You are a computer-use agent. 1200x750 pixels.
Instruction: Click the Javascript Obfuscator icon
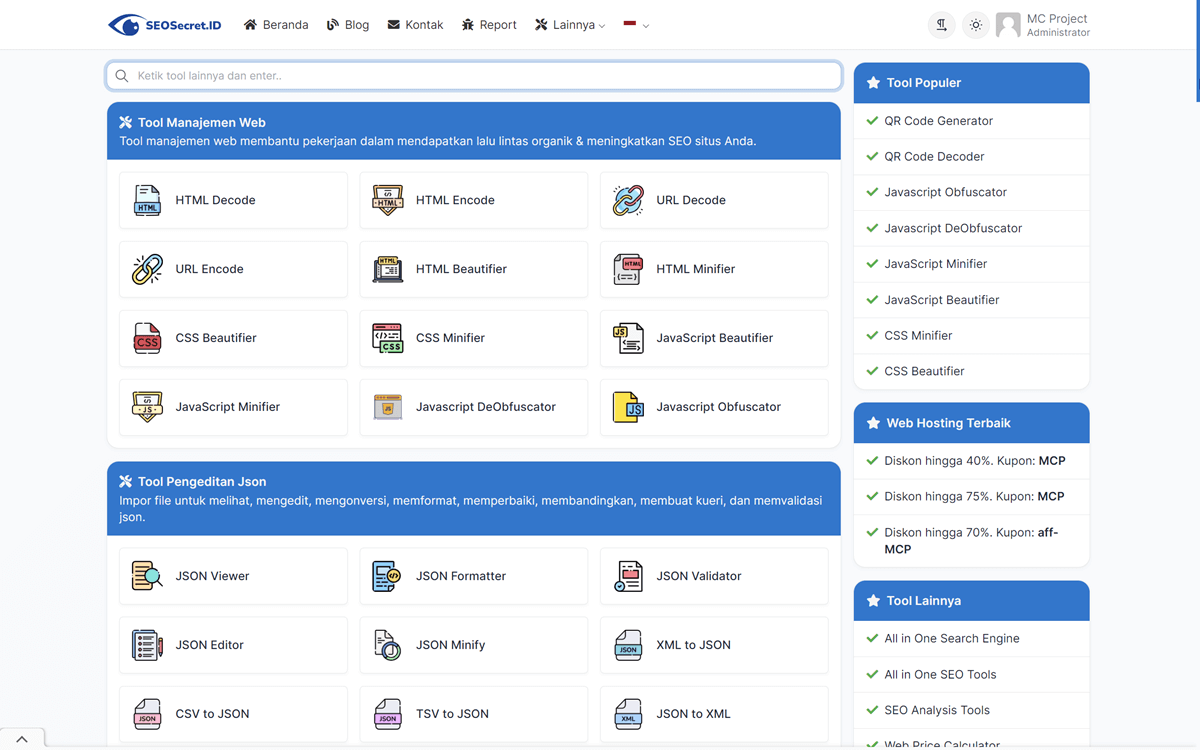coord(627,407)
